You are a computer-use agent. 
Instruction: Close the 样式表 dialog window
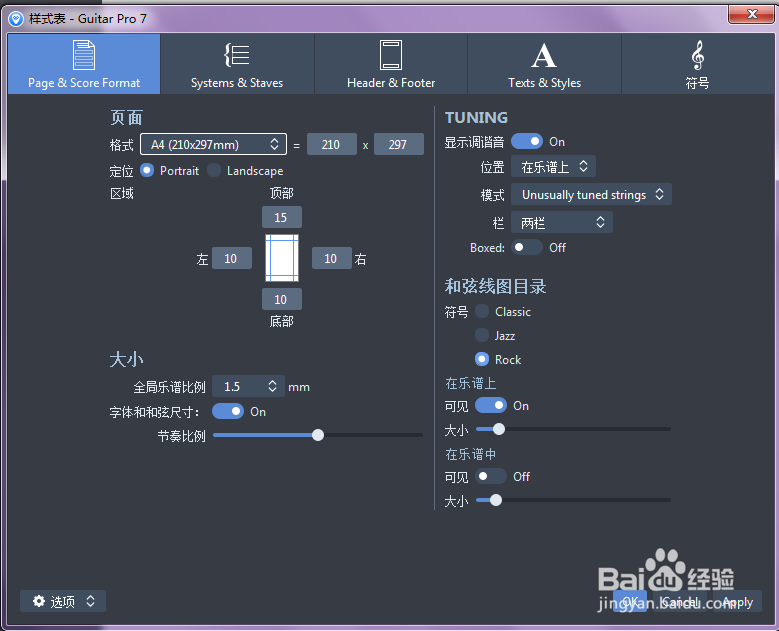click(x=751, y=14)
